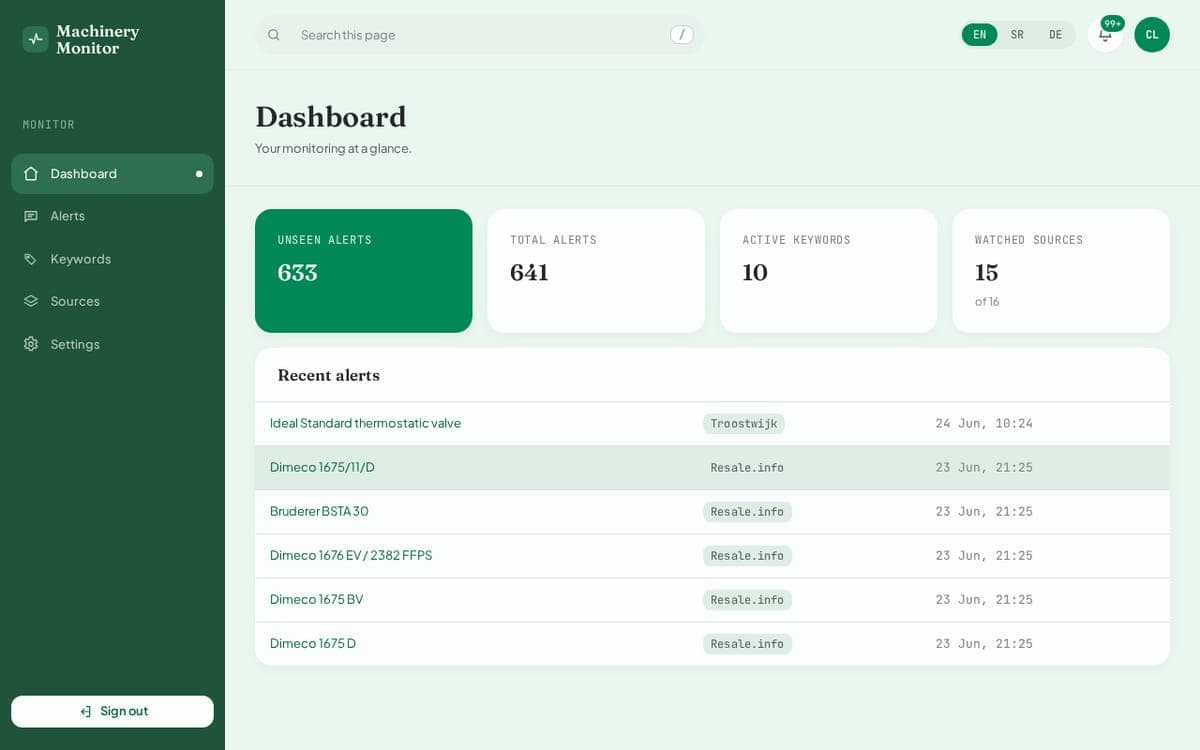Open notifications bell with 99+ badge
This screenshot has width=1200, height=750.
click(1105, 35)
